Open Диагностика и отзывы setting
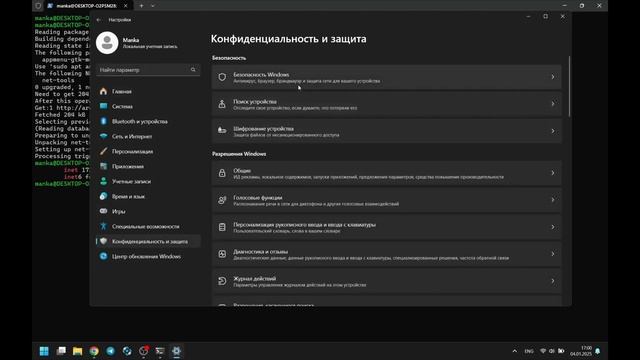The width and height of the screenshot is (640, 360). click(386, 254)
